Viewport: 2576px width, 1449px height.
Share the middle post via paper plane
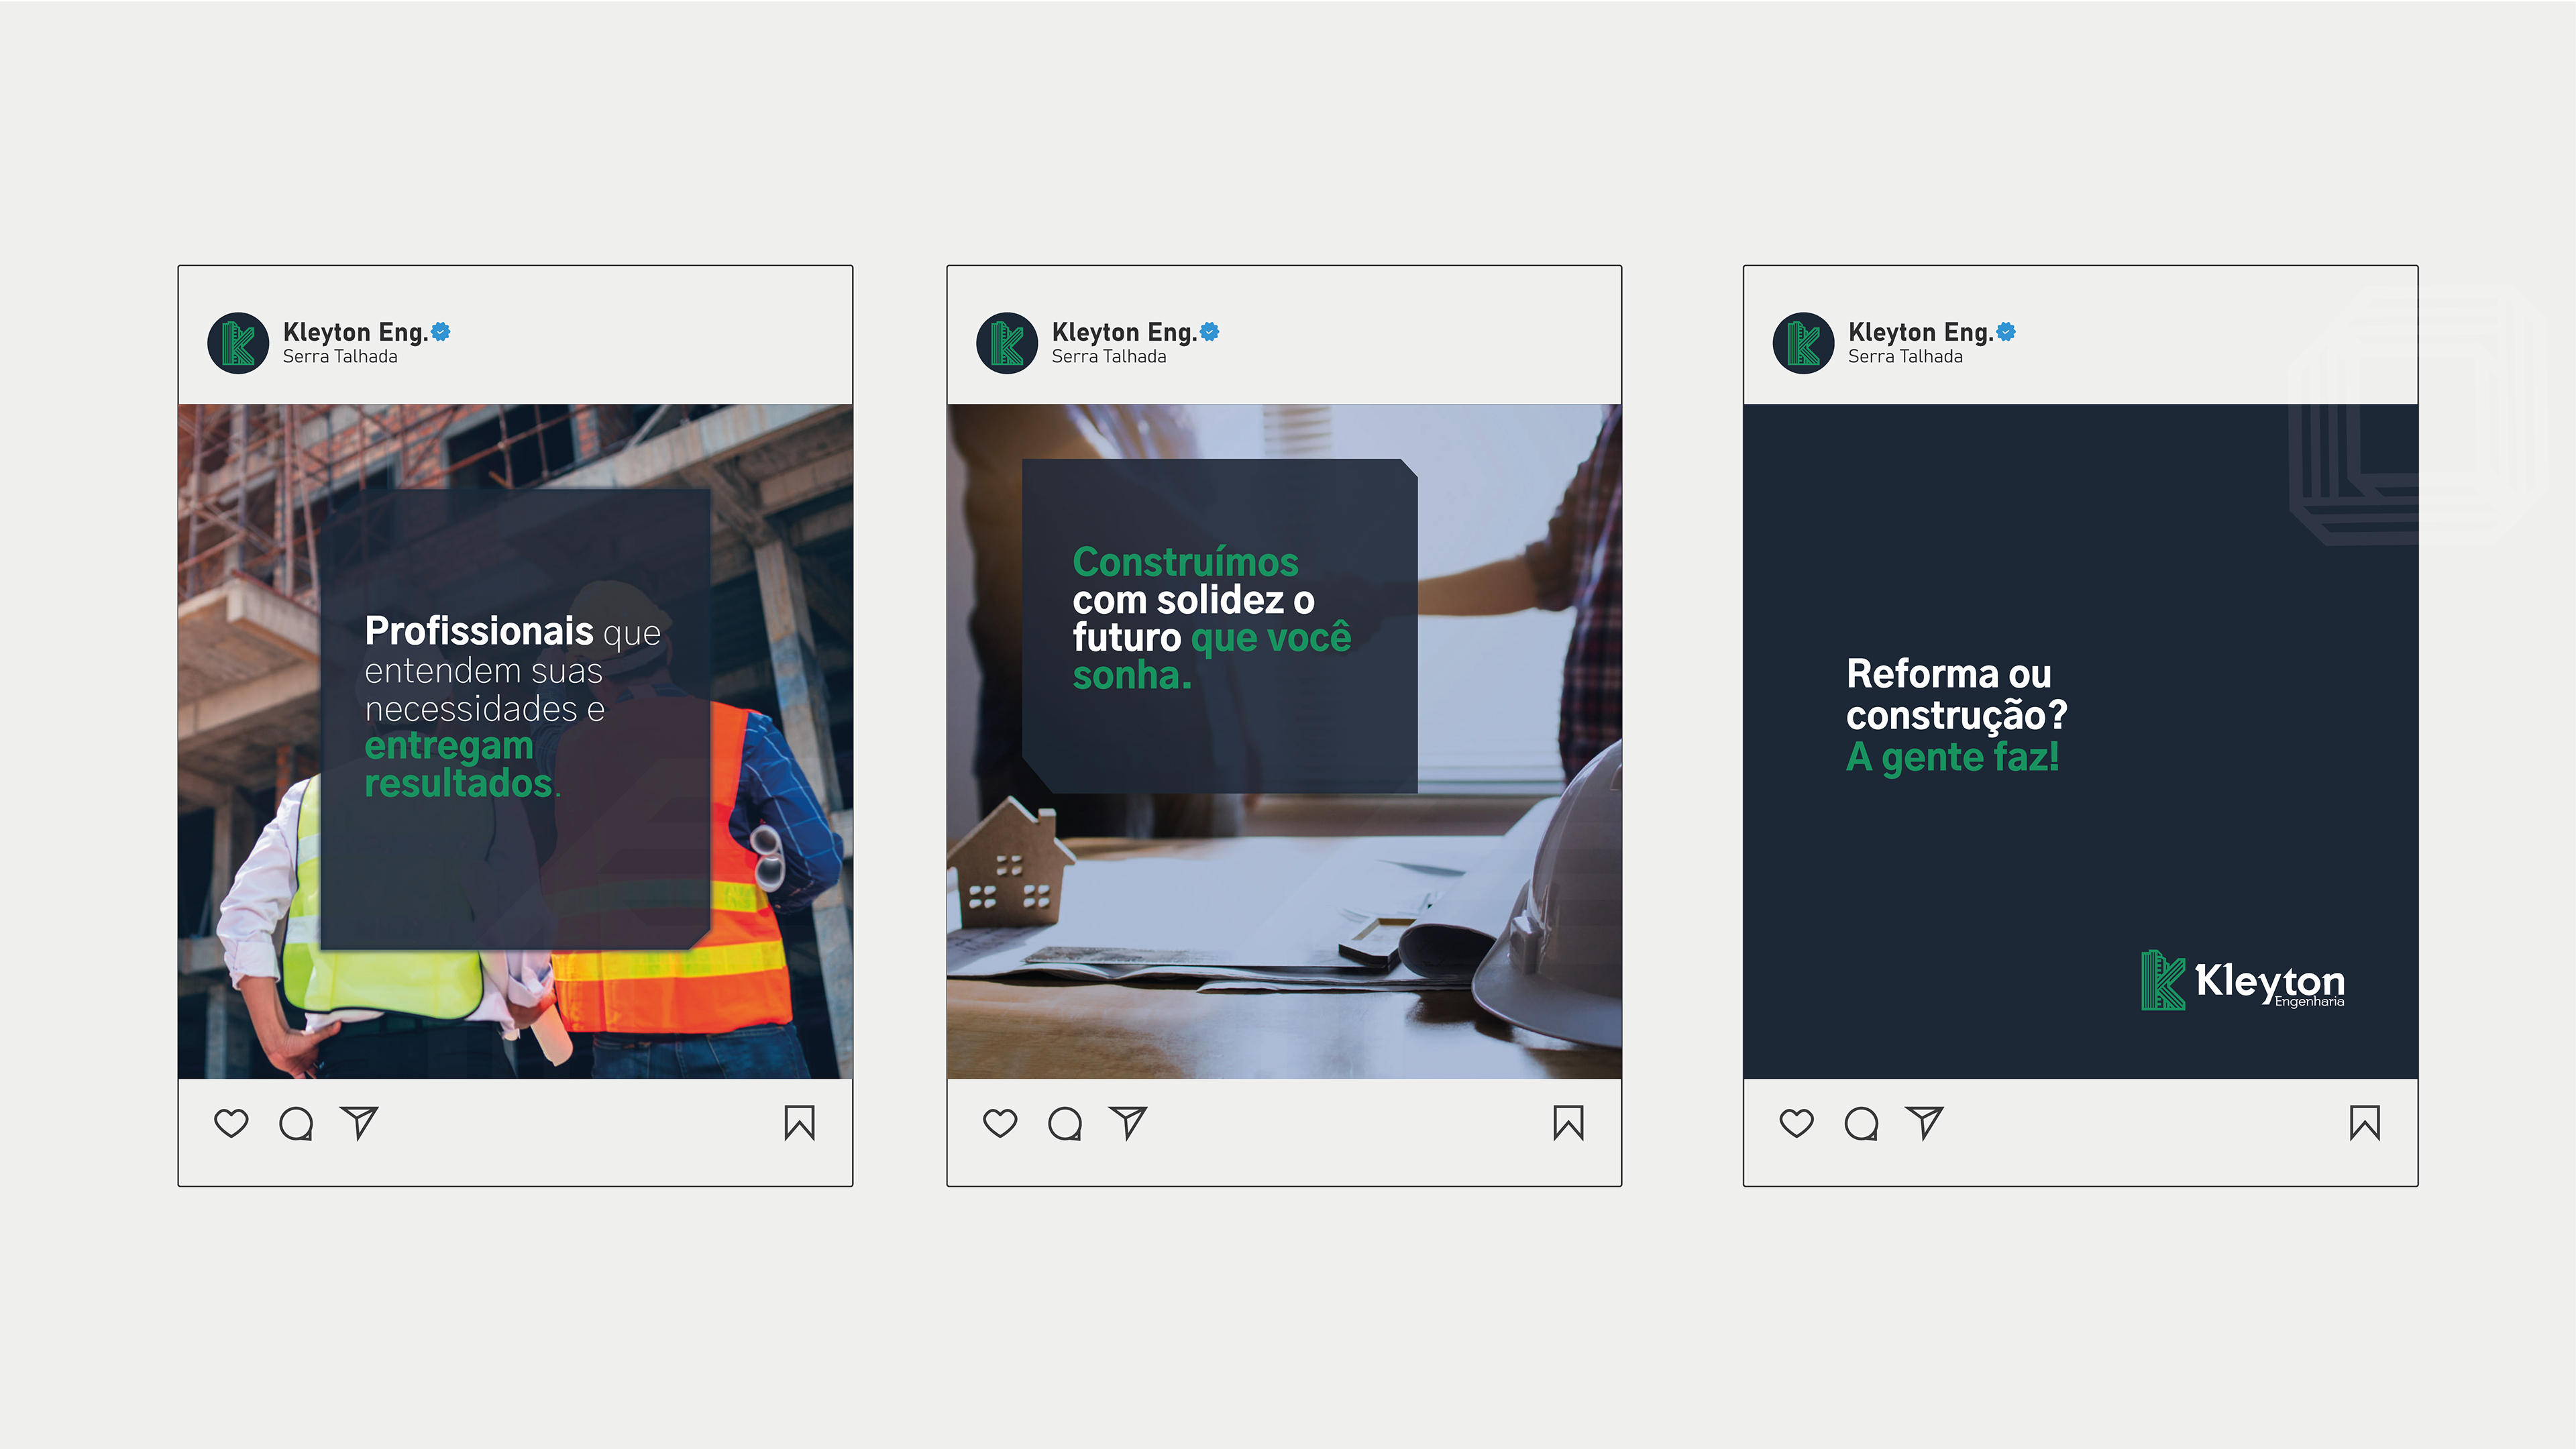(x=1128, y=1123)
